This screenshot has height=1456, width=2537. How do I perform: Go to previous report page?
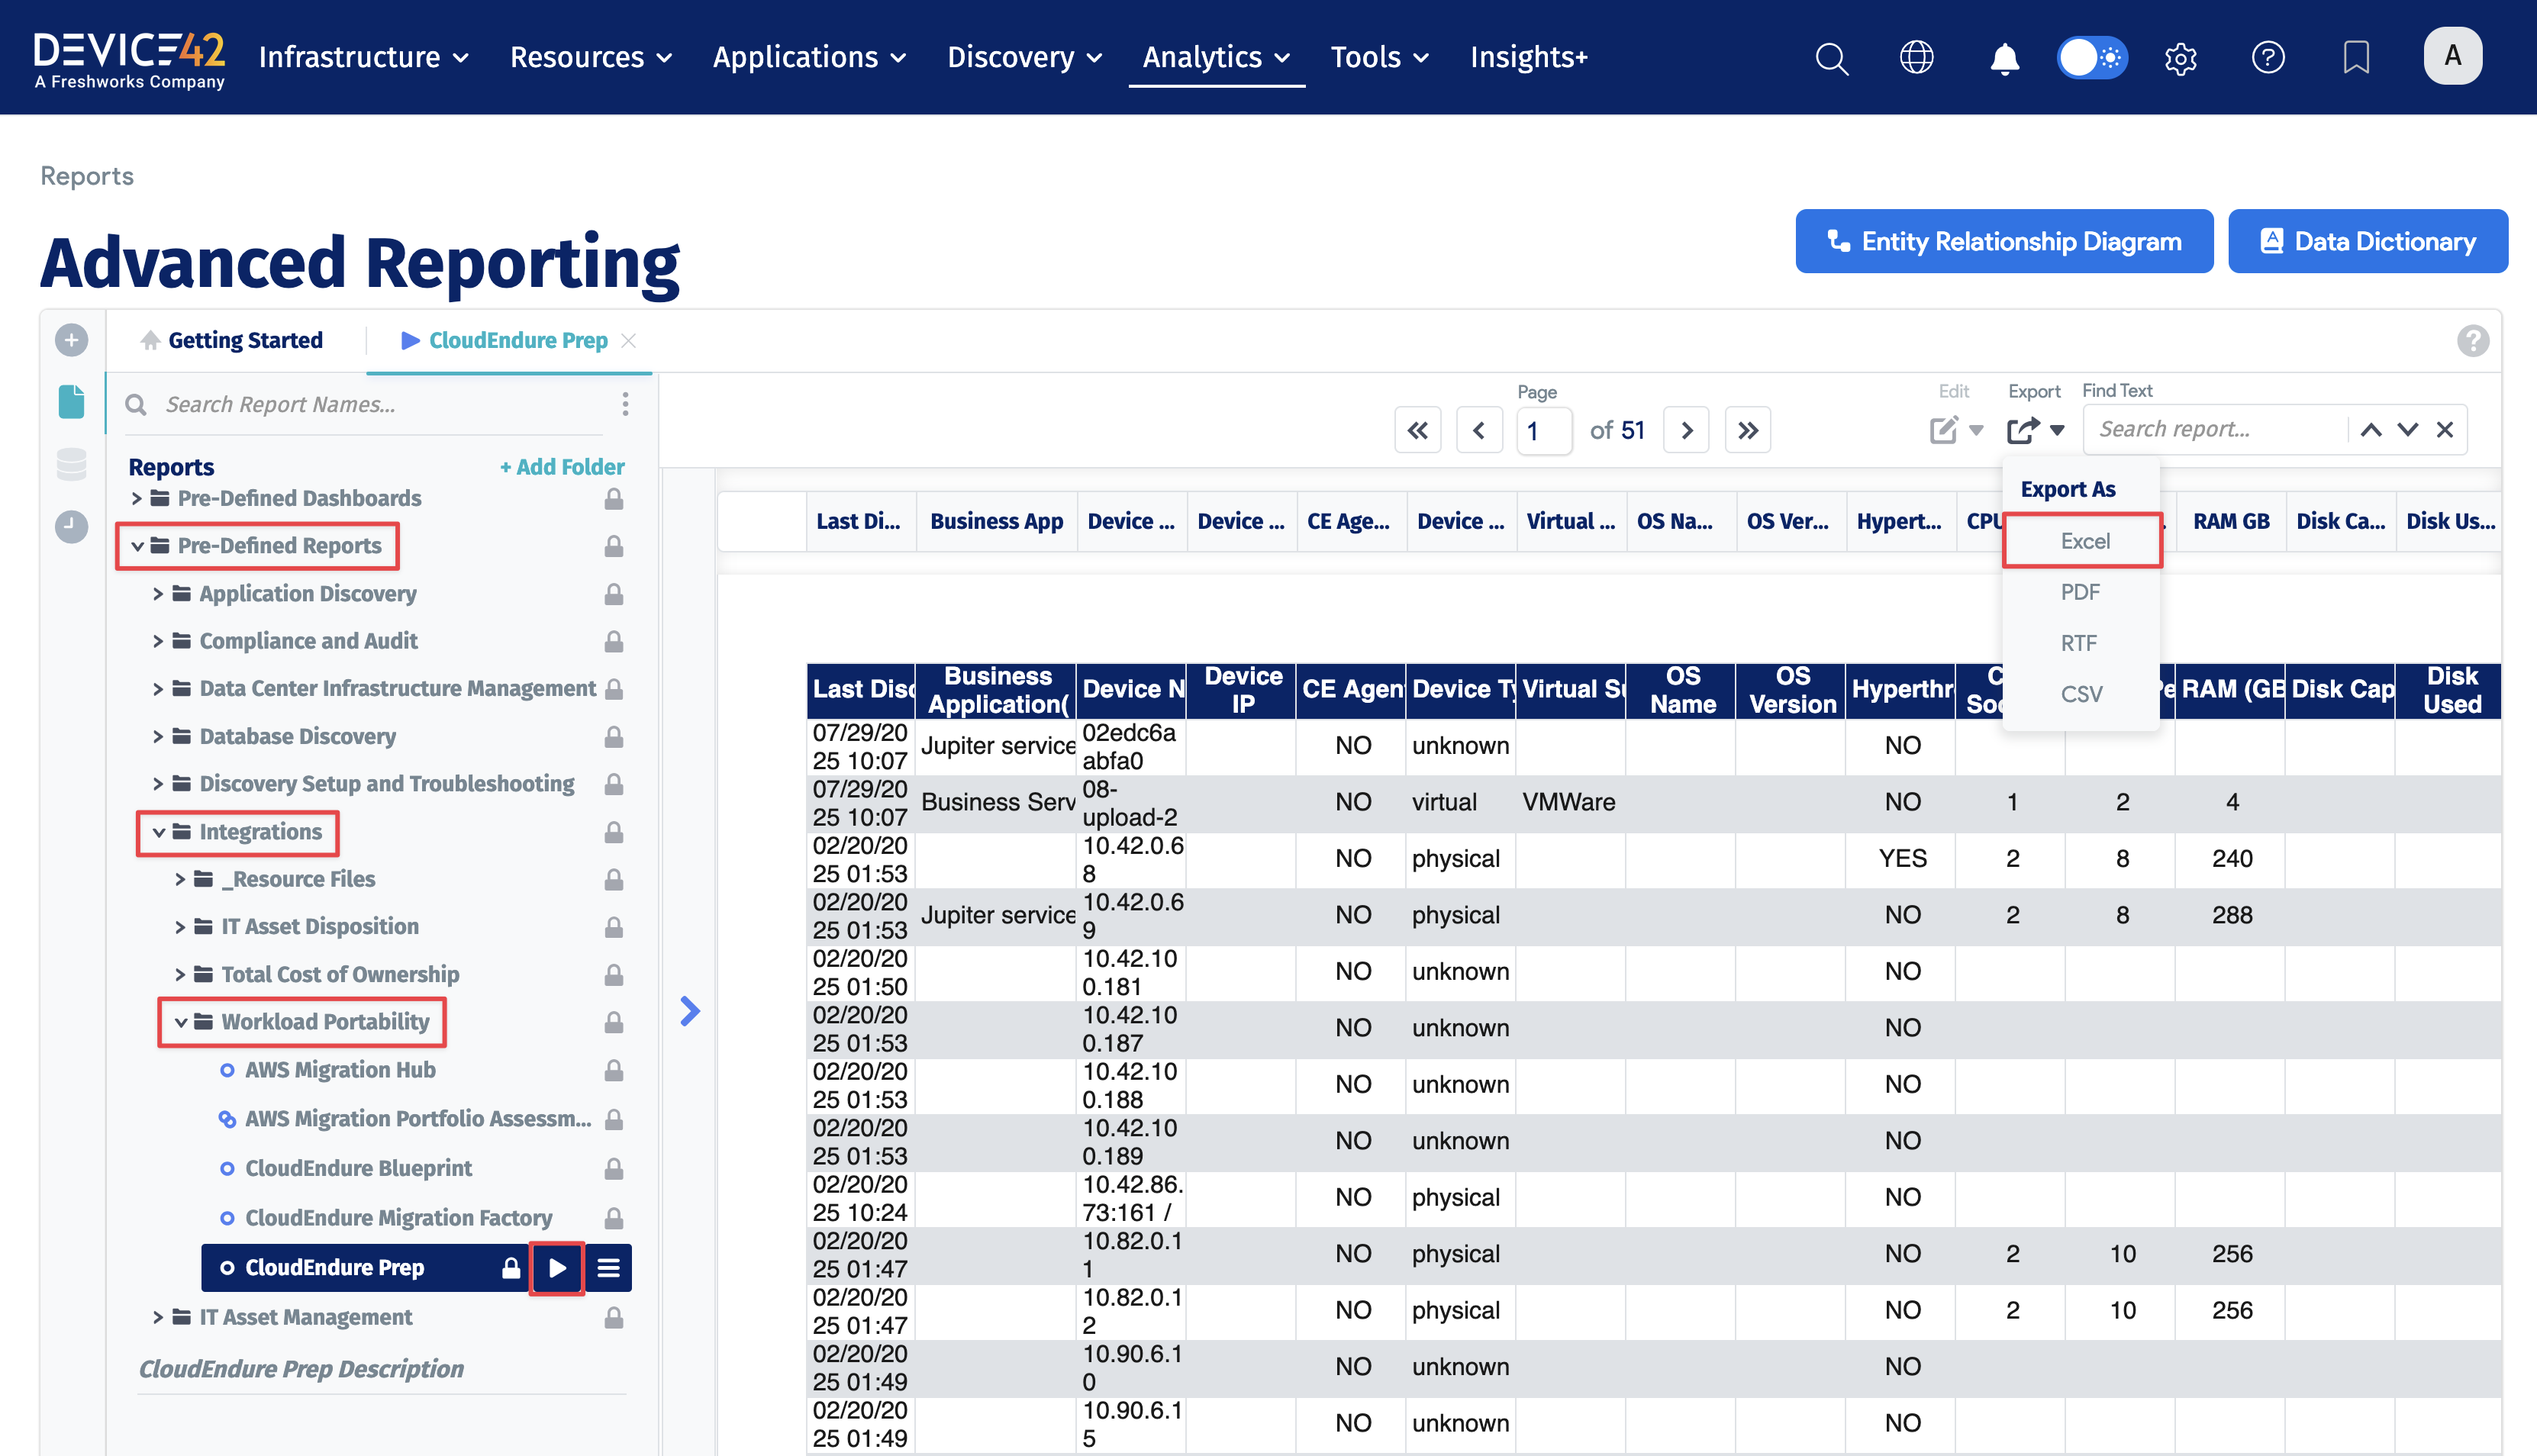[1479, 430]
